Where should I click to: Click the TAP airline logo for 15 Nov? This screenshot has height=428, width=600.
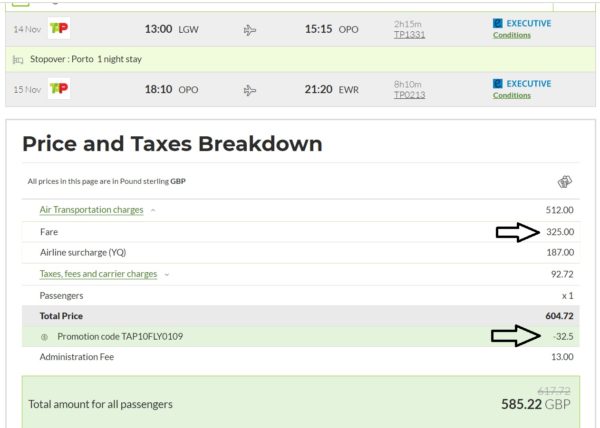[60, 89]
